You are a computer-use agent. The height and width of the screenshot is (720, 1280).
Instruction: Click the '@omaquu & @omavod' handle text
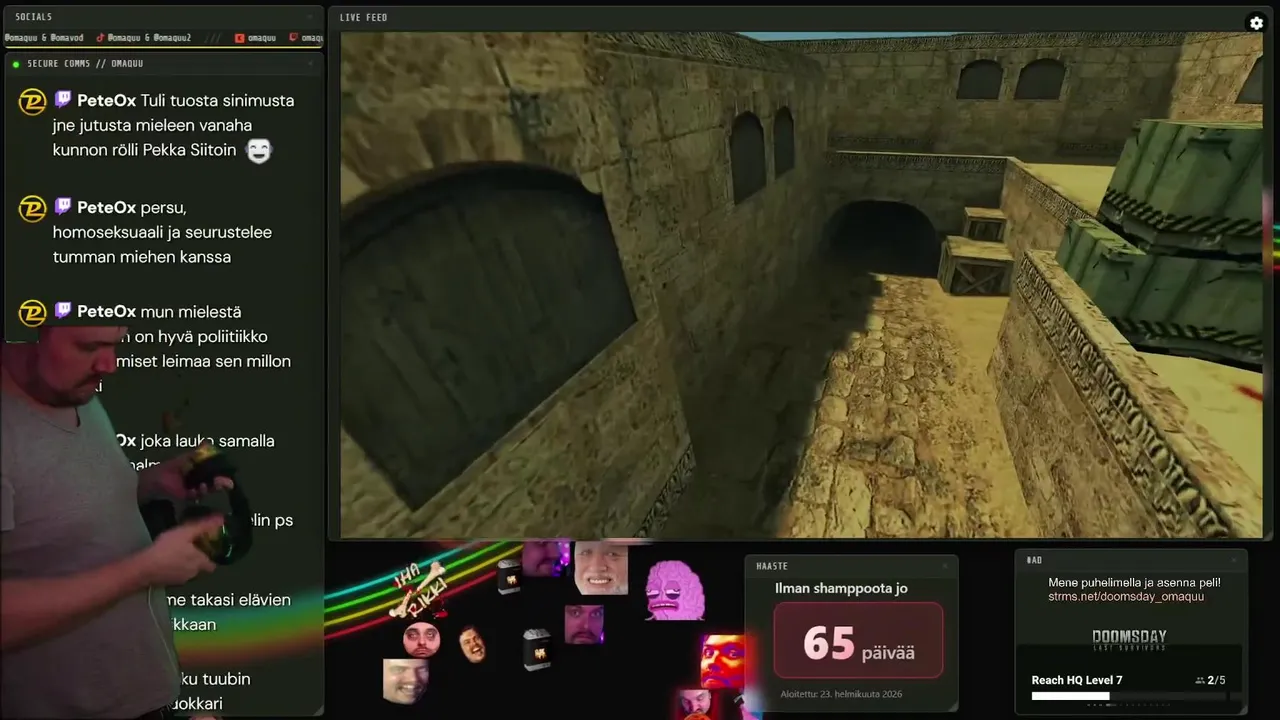pos(43,38)
